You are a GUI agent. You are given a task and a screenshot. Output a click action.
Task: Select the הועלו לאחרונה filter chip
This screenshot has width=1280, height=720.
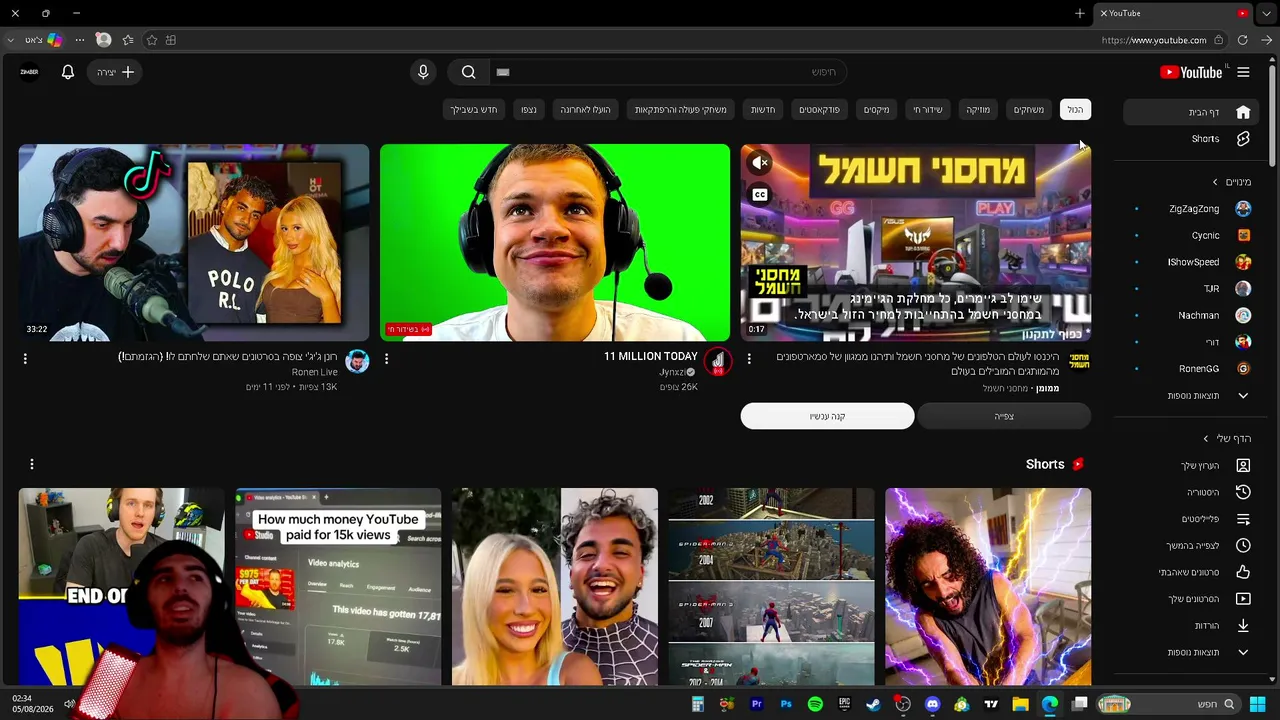coord(586,110)
